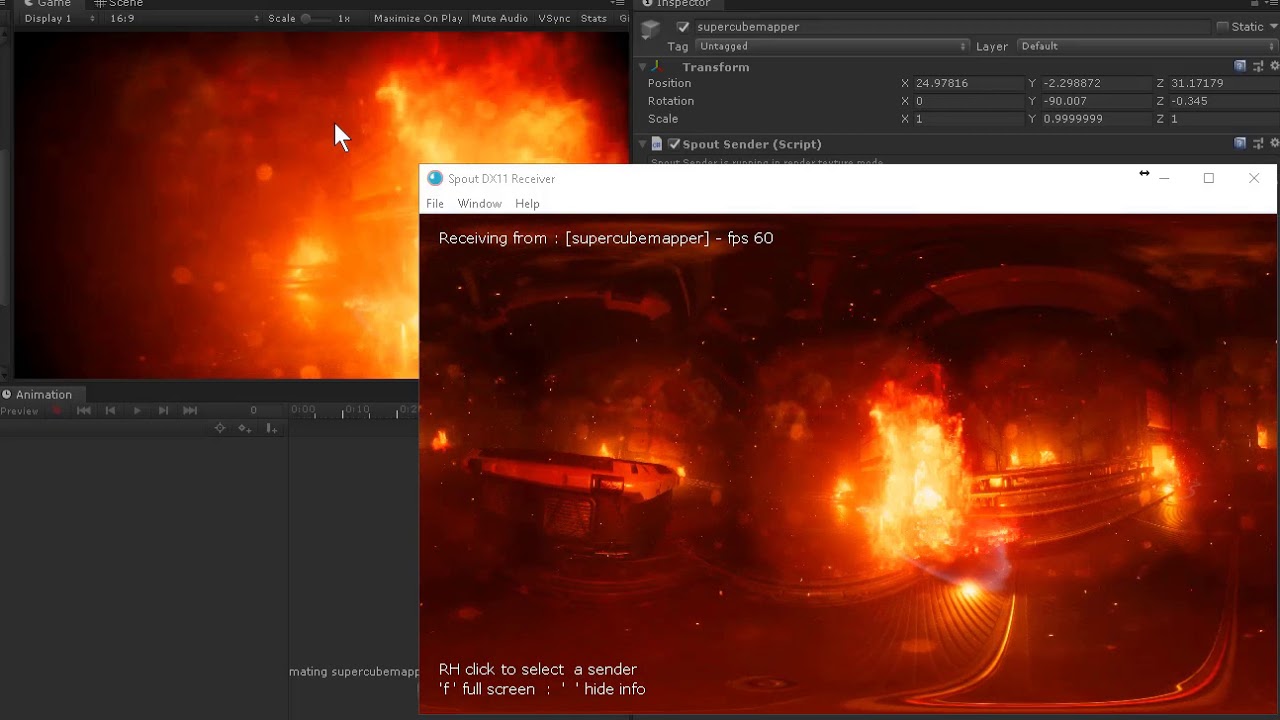Click the Add Event icon
Screen dimensions: 1280x720
click(271, 428)
